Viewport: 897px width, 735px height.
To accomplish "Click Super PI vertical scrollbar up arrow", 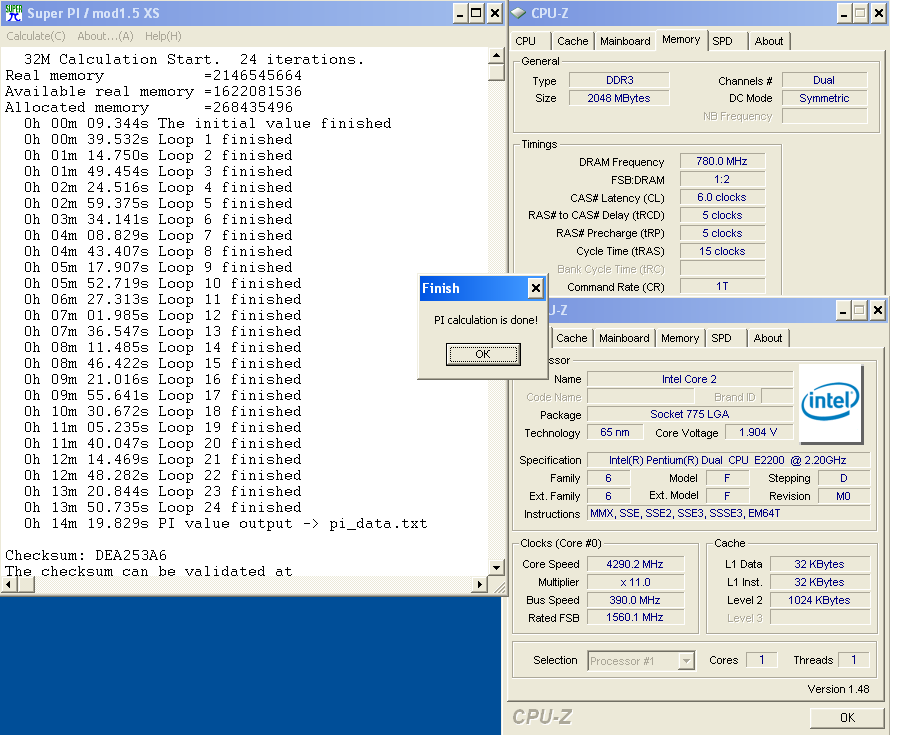I will coord(496,55).
